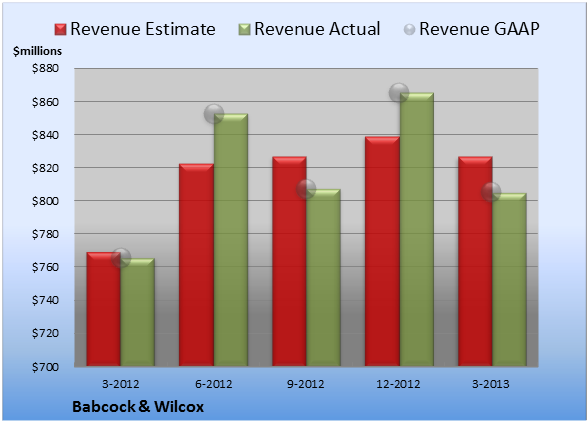Click the $700 axis value

45,366
